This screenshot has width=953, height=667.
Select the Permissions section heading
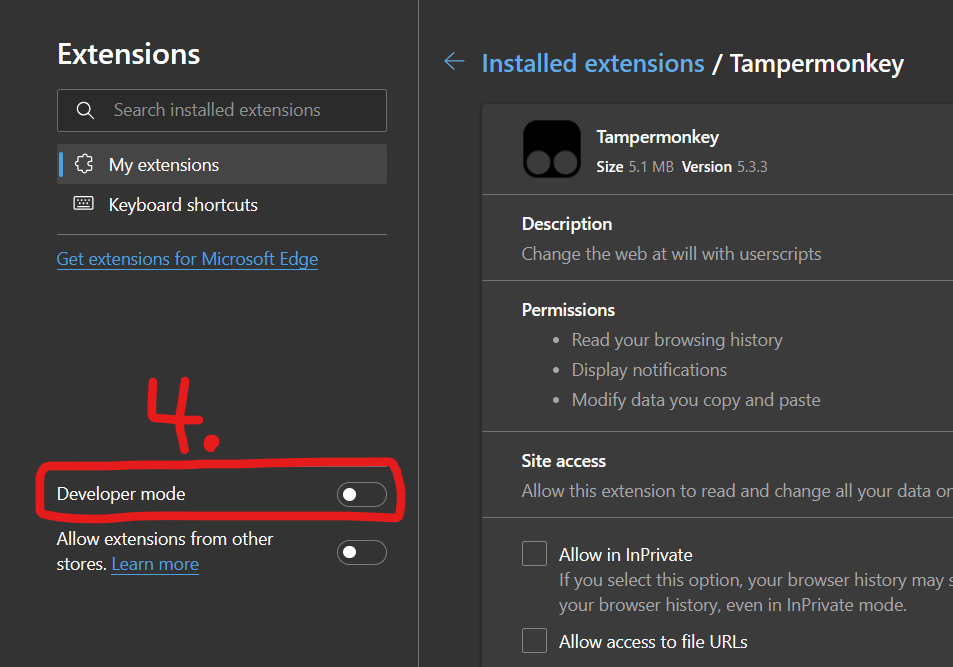568,309
